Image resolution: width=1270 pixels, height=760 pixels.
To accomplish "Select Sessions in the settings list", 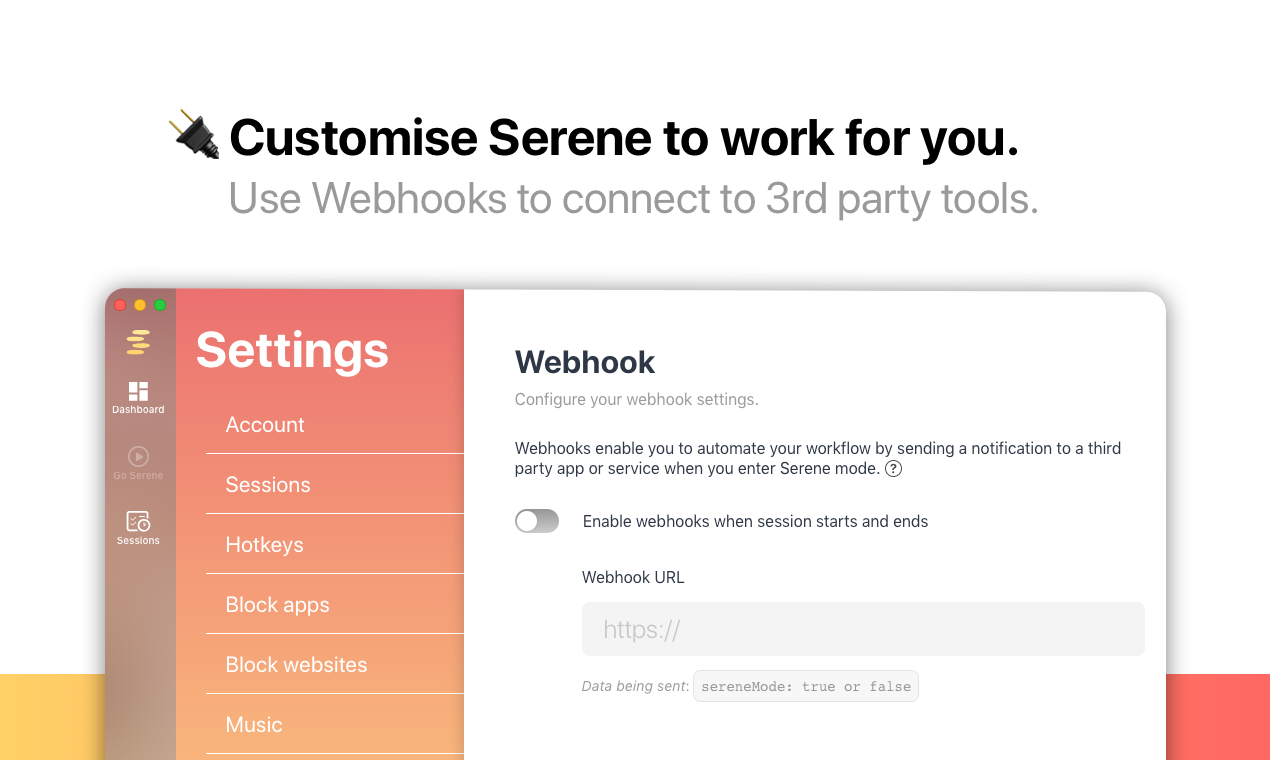I will pos(268,484).
